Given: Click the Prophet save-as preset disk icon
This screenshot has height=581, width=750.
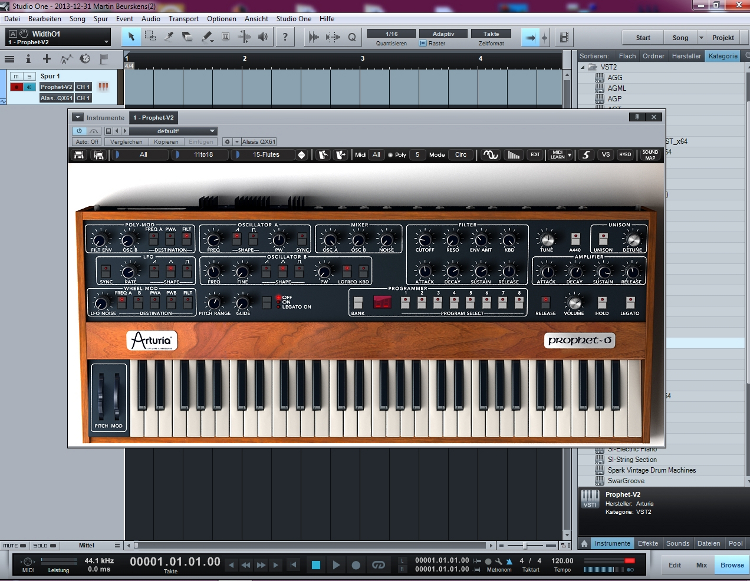Looking at the screenshot, I should (x=99, y=155).
